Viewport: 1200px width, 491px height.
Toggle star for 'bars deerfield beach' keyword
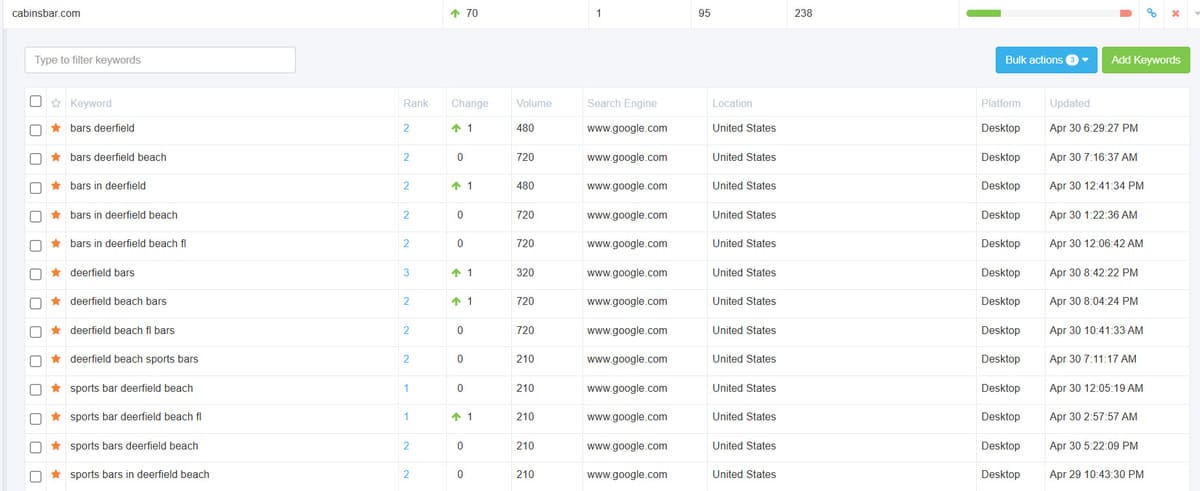coord(56,157)
